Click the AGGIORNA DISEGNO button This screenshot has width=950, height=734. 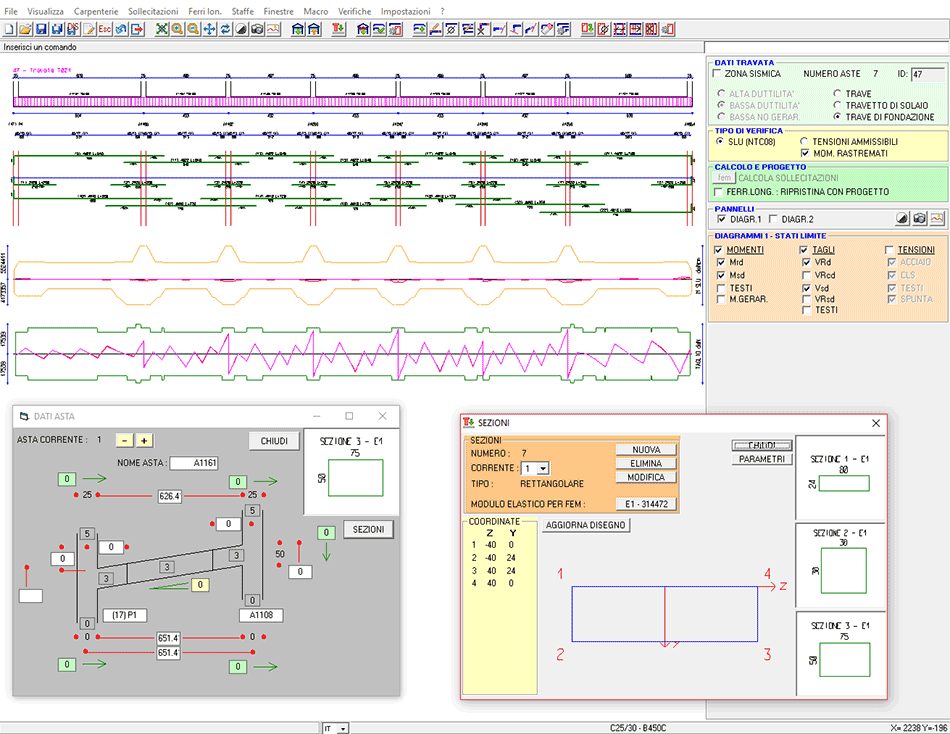coord(585,525)
